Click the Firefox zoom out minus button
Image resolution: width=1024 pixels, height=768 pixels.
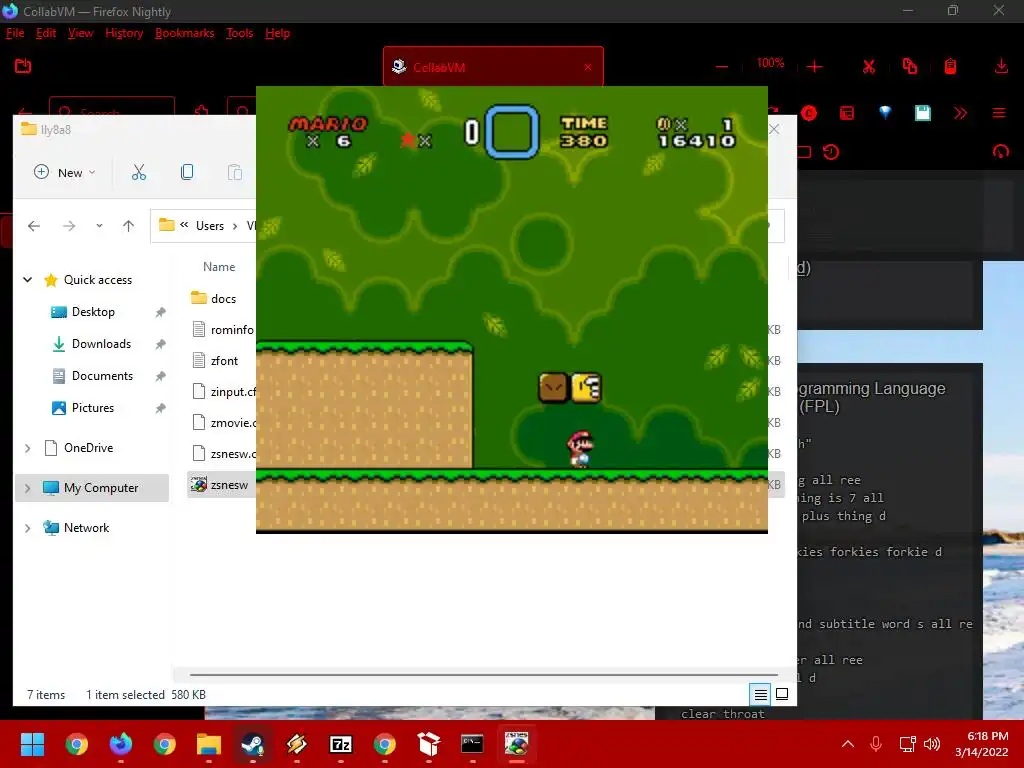coord(722,67)
